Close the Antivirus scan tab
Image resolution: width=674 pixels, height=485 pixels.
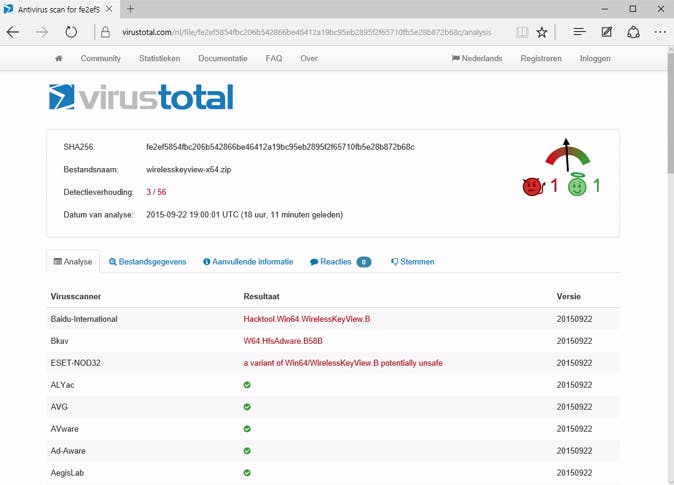pos(109,9)
